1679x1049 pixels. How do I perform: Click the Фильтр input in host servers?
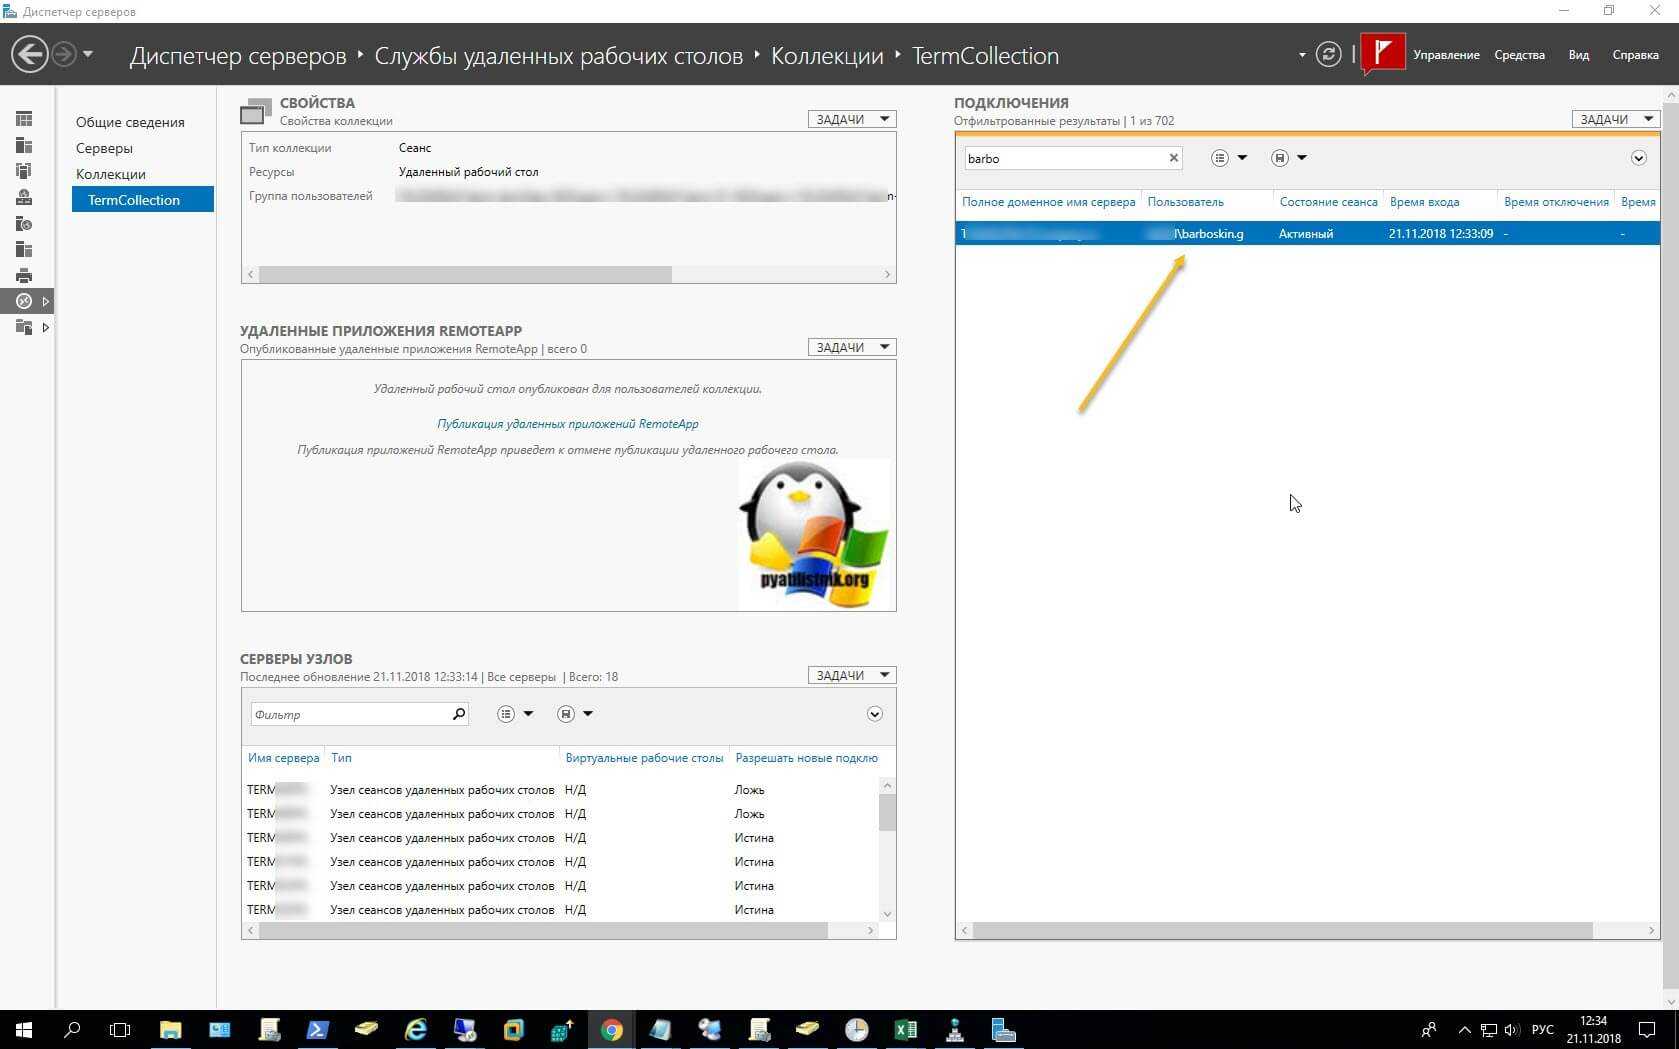[350, 714]
